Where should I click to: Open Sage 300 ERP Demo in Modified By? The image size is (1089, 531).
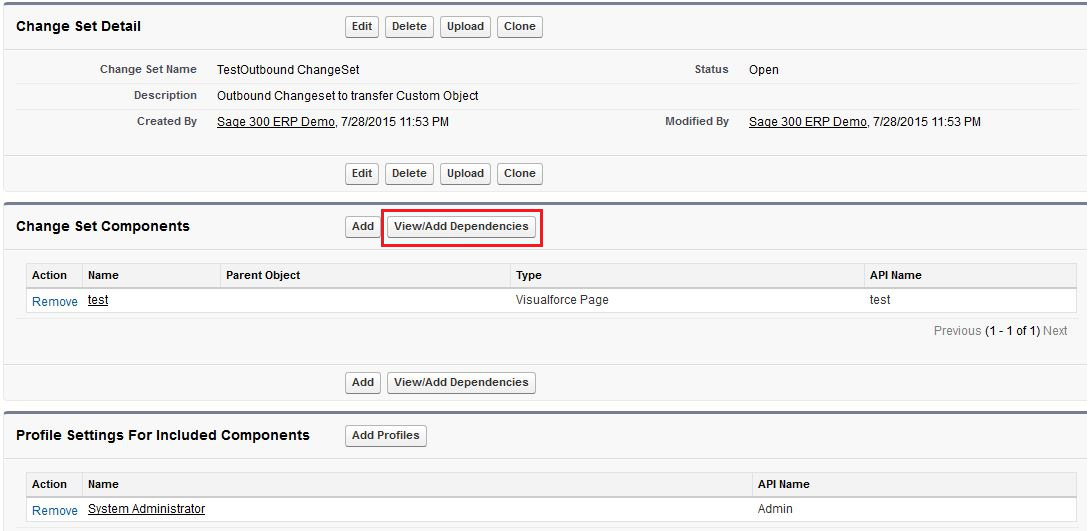pyautogui.click(x=808, y=121)
